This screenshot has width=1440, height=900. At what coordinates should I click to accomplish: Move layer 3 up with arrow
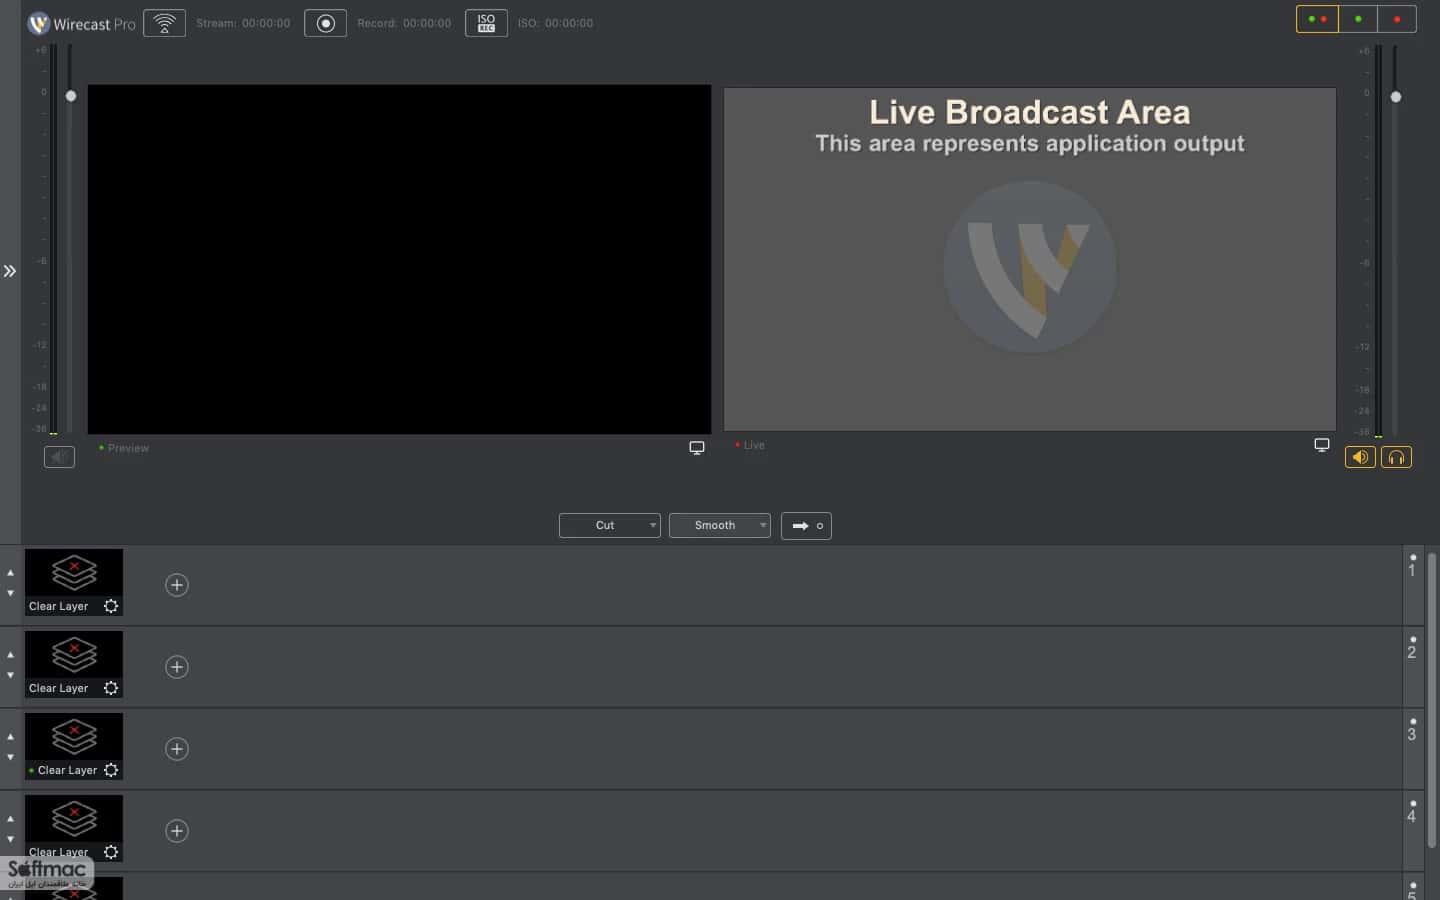click(x=11, y=737)
